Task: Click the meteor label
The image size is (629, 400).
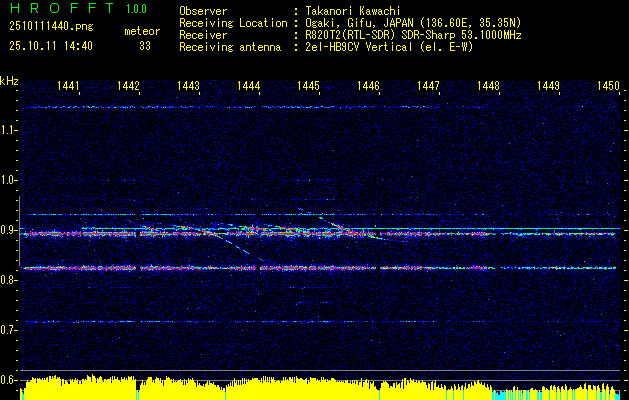Action: click(x=142, y=31)
